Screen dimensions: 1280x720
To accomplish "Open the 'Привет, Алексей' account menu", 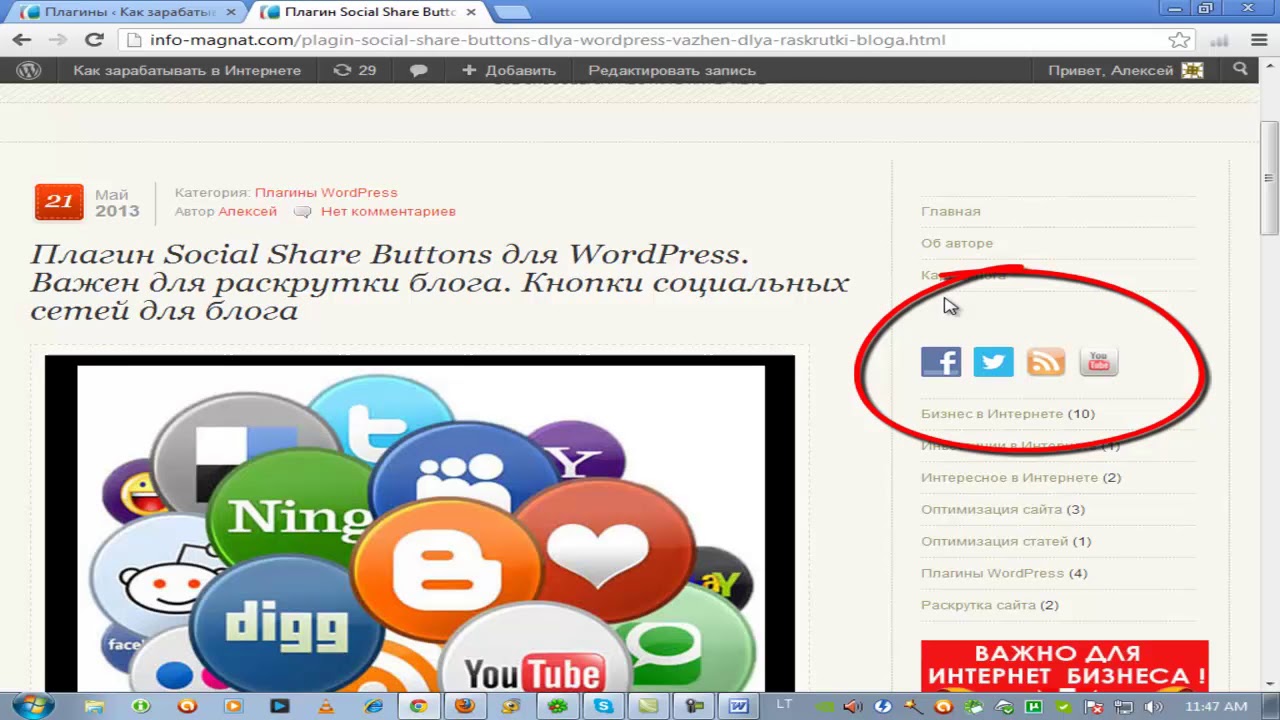I will pos(1125,70).
